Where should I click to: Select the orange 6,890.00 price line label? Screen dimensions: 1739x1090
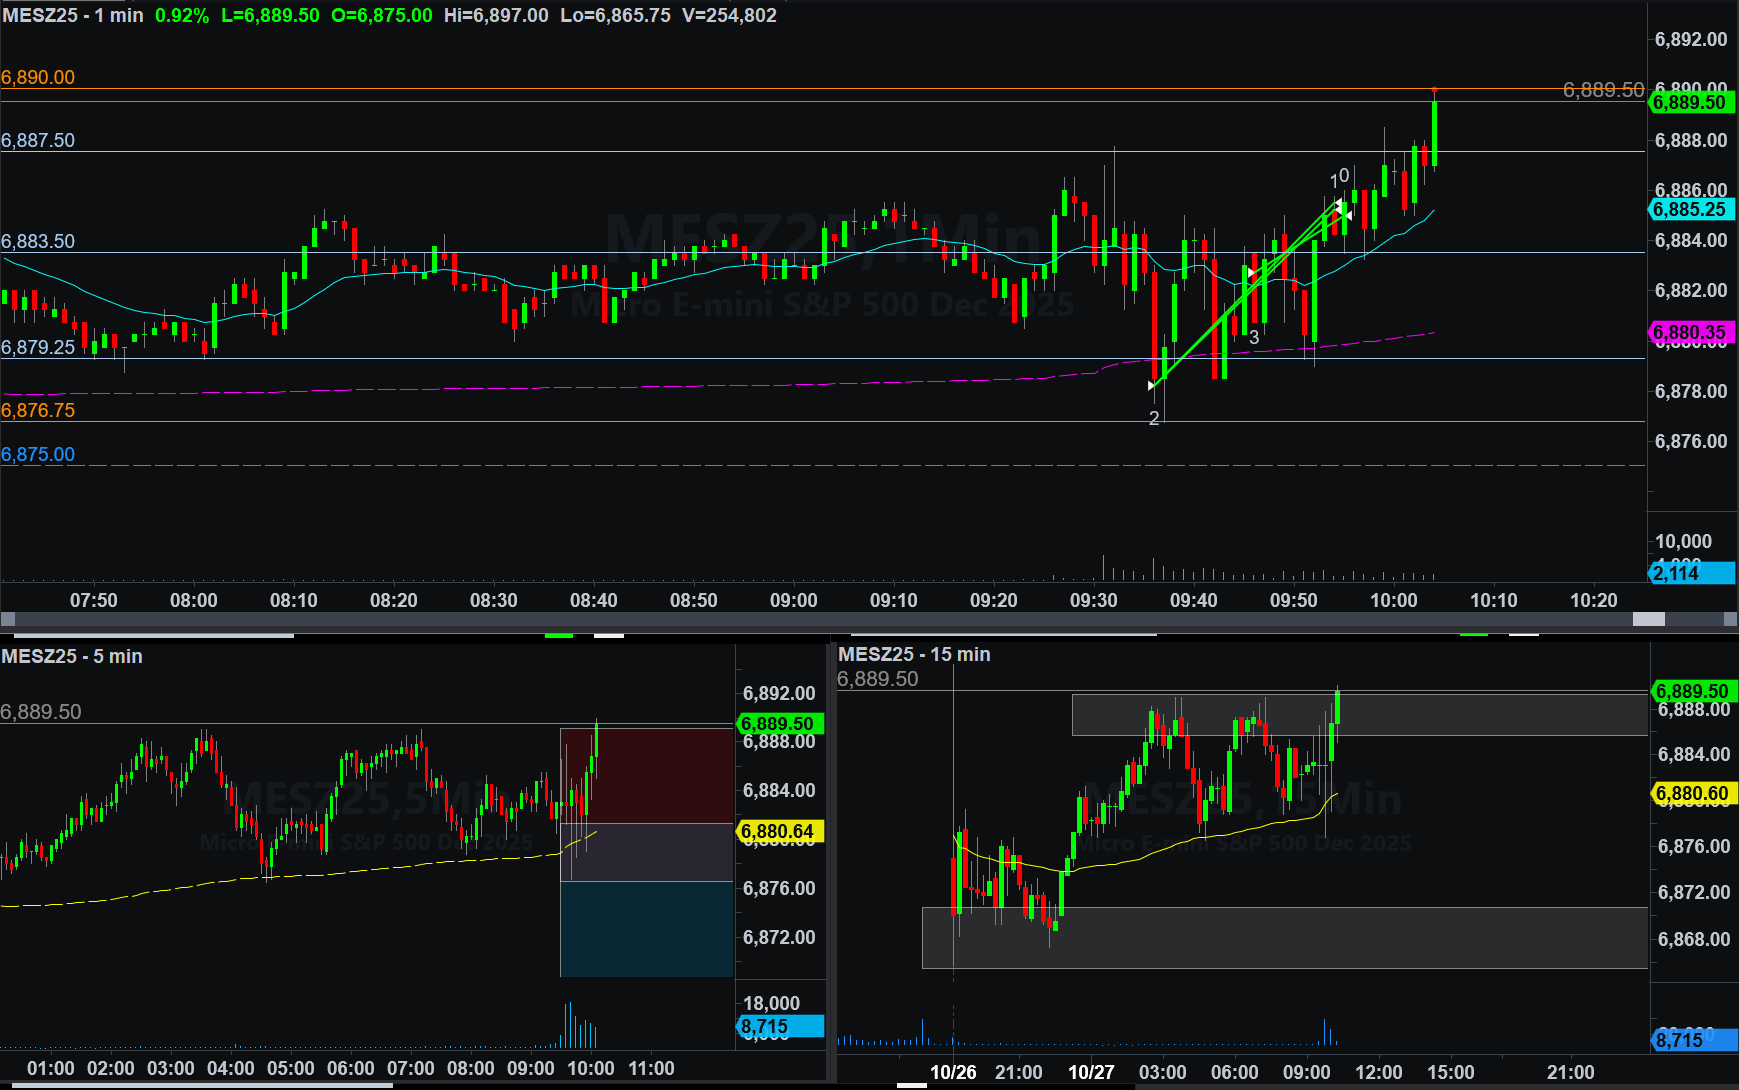point(38,77)
